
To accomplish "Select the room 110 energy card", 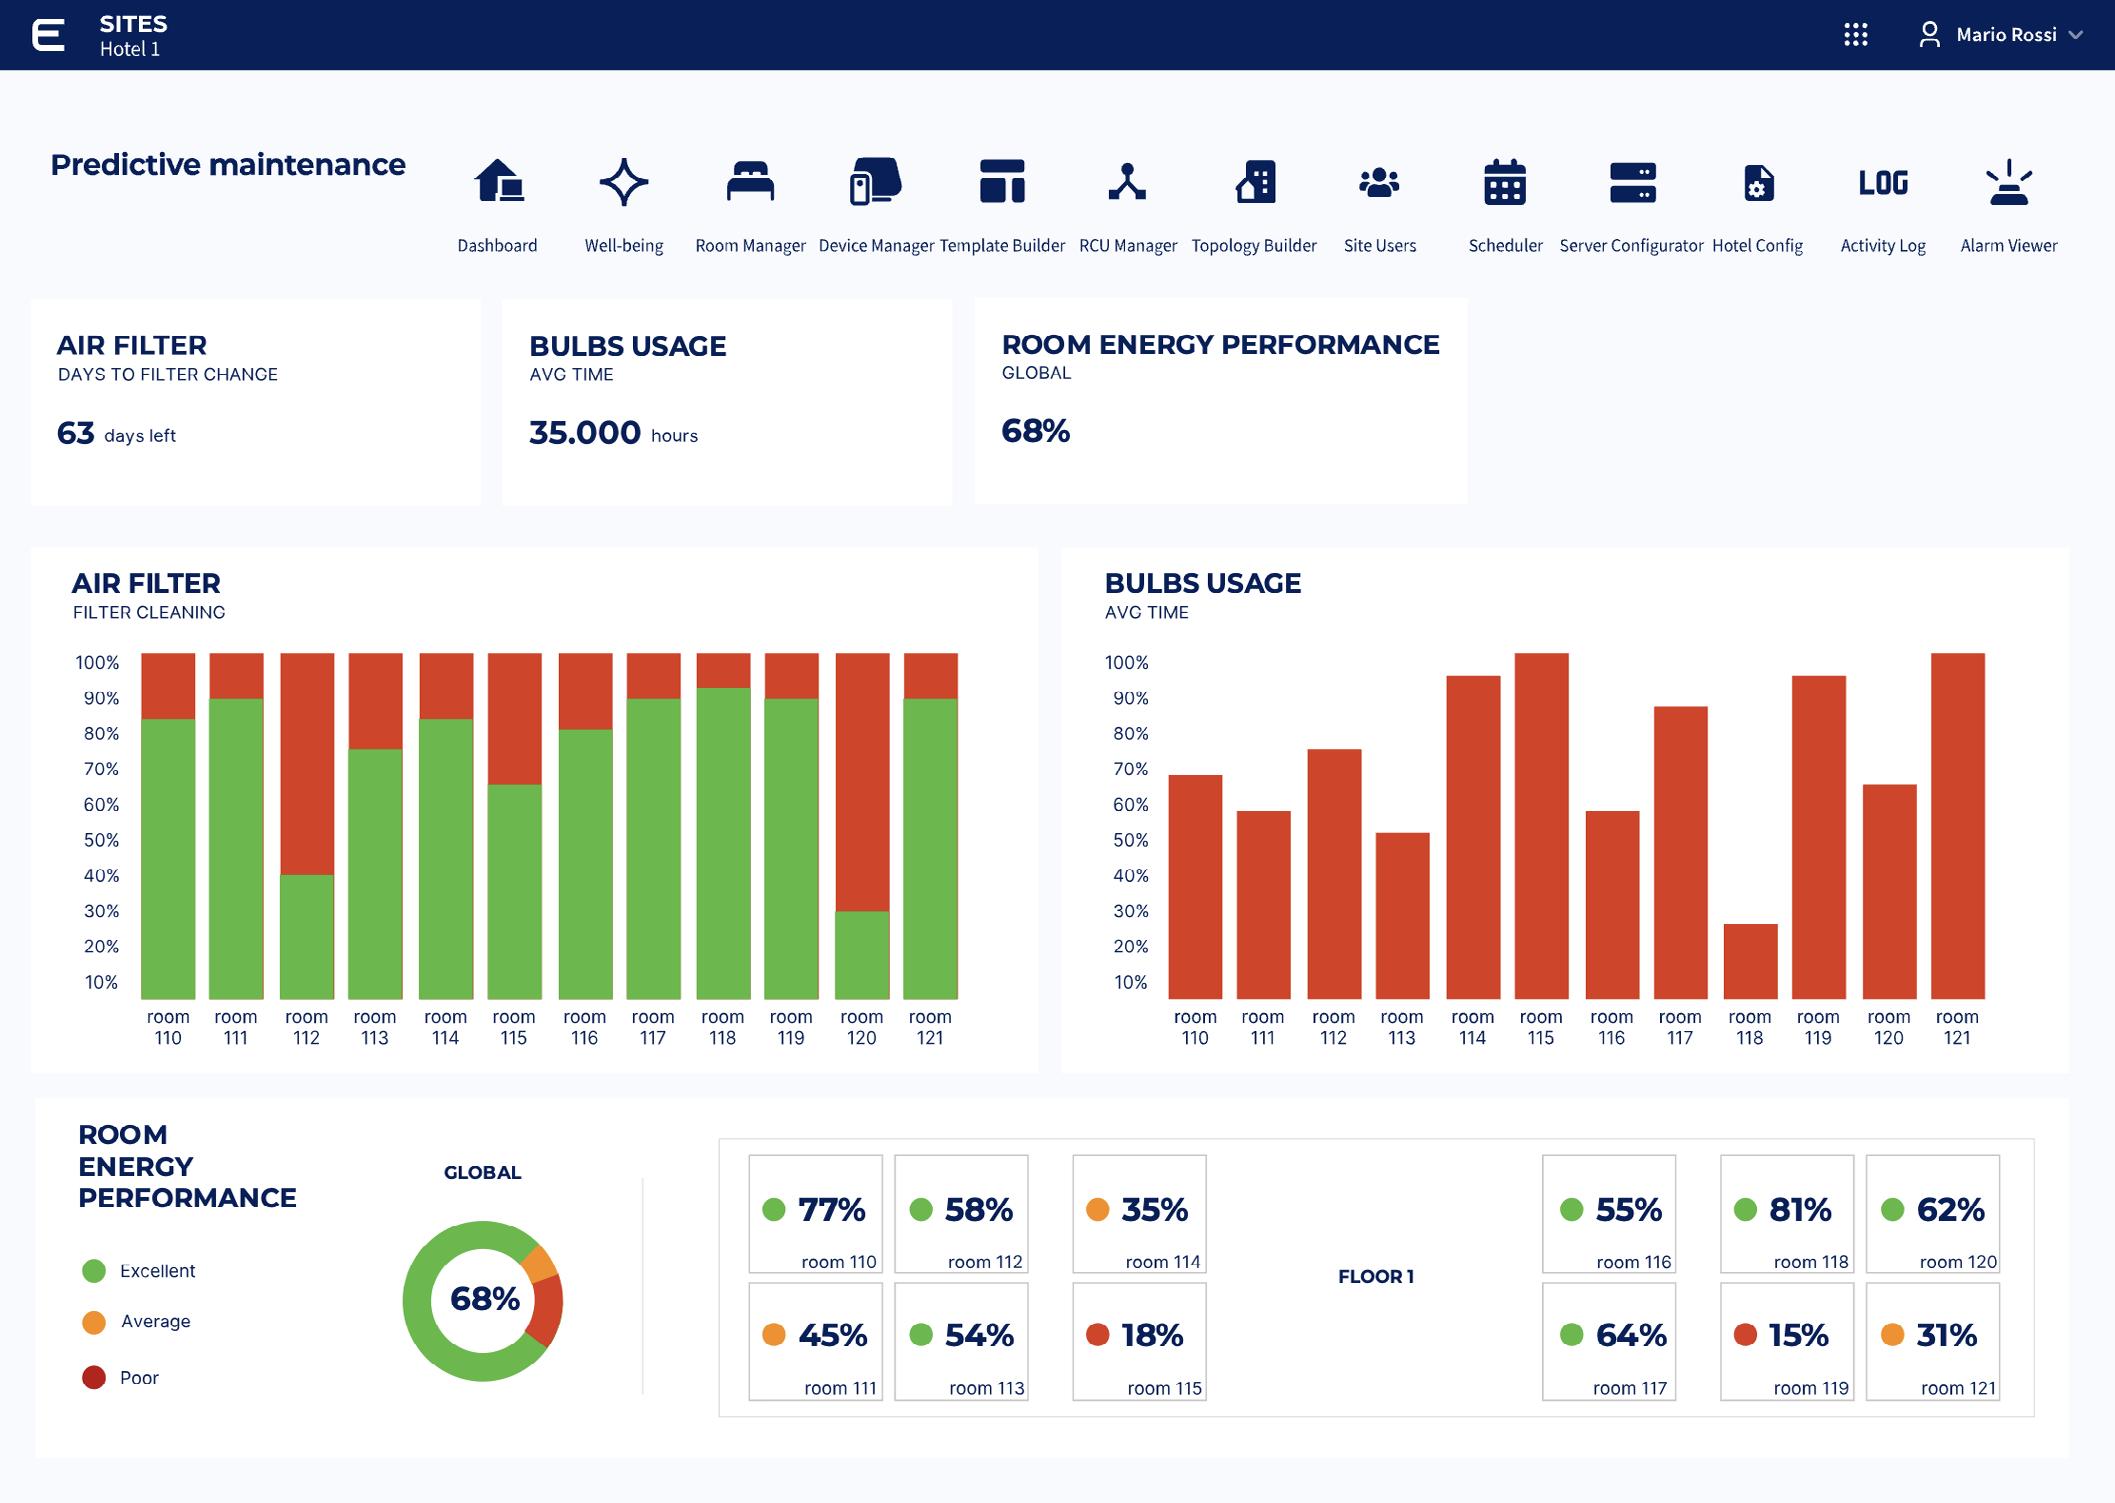I will pyautogui.click(x=815, y=1214).
